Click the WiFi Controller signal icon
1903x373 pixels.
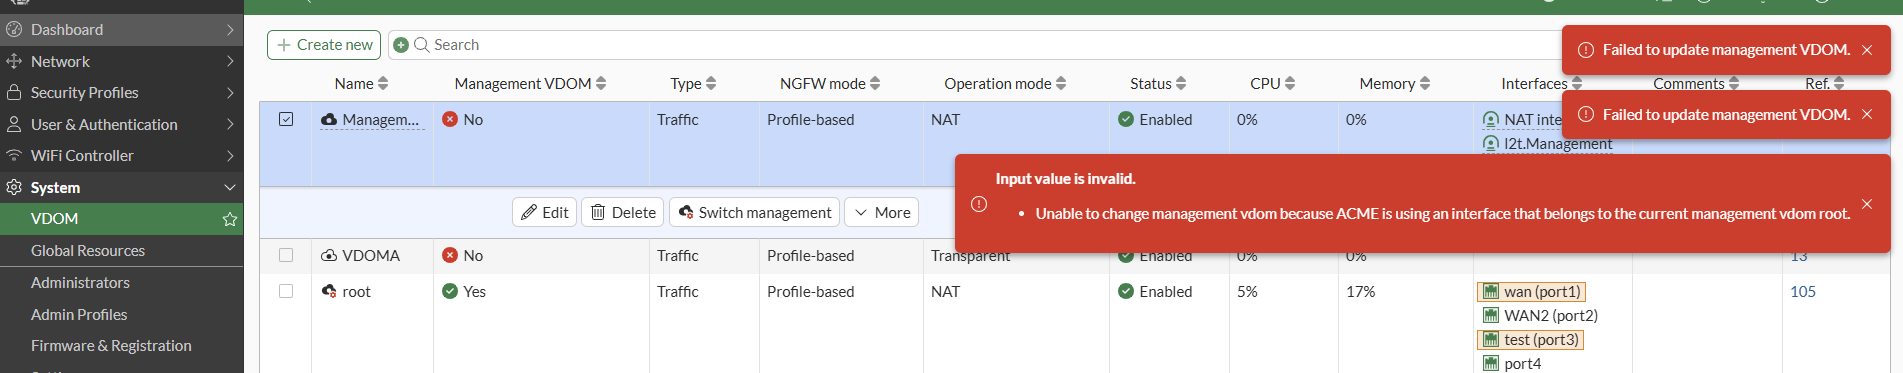(14, 155)
